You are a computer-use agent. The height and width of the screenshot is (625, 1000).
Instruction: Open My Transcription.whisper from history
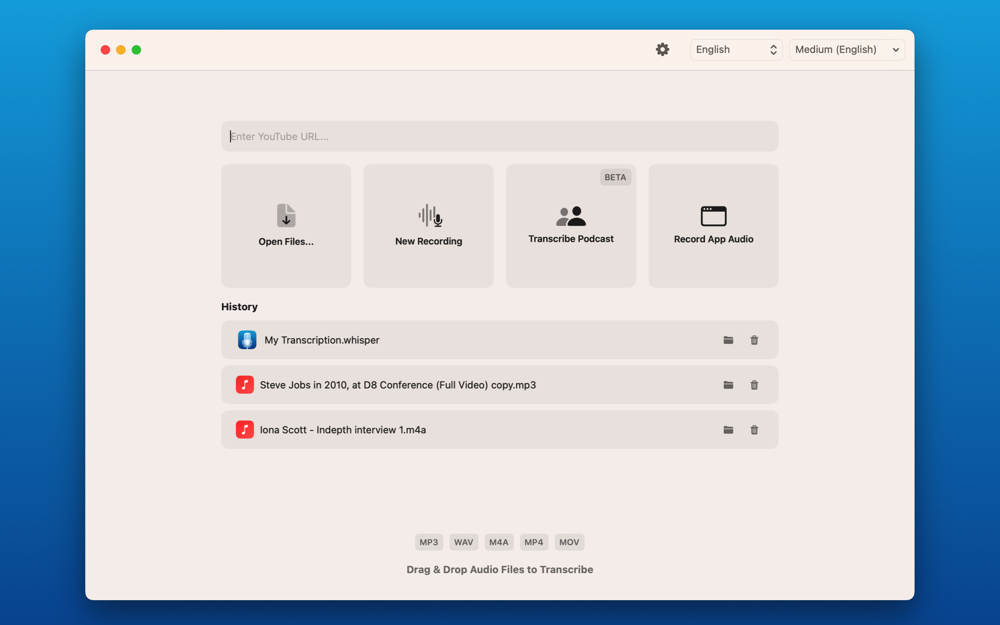click(322, 340)
